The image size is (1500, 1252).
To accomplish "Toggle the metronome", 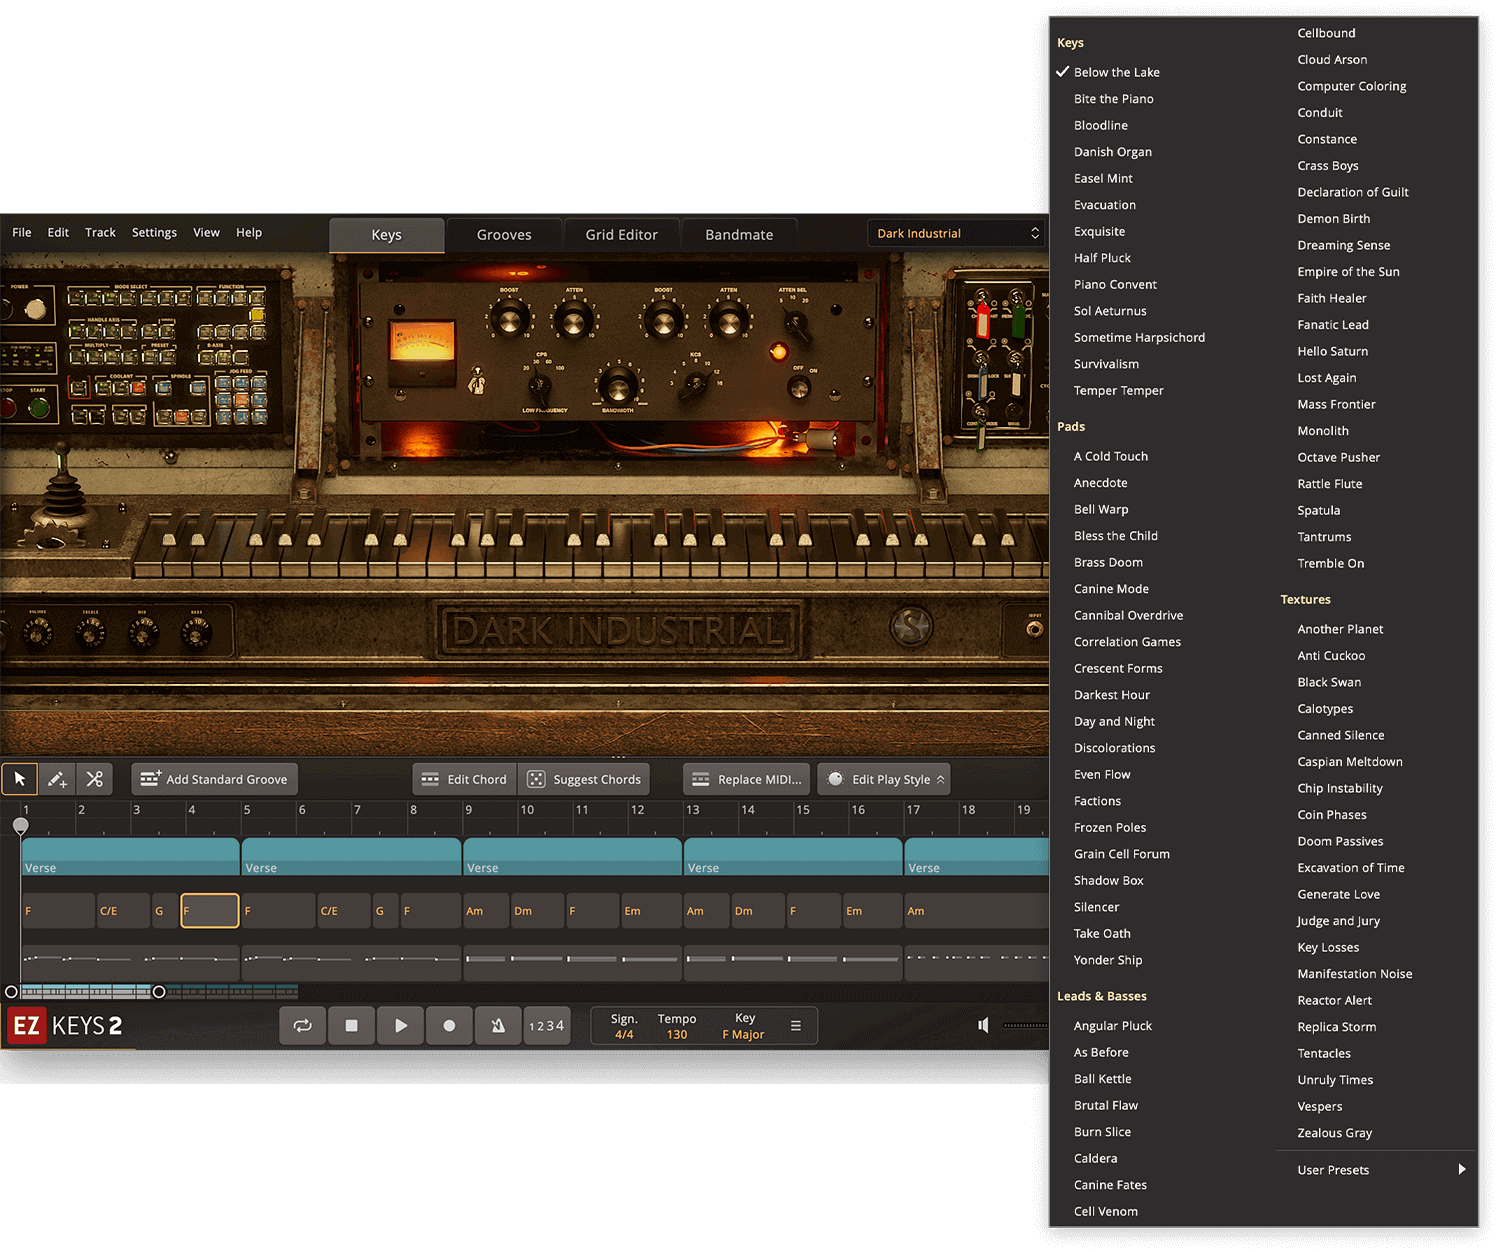I will (x=498, y=1026).
